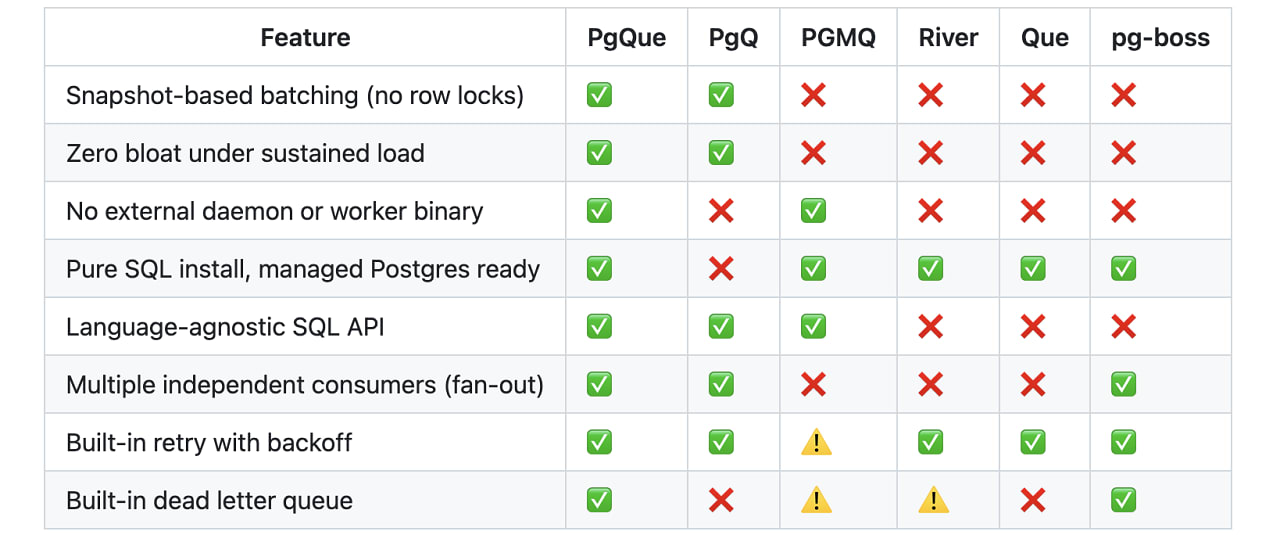
Task: Click River's red cross for snapshot-based batching
Action: click(x=931, y=95)
